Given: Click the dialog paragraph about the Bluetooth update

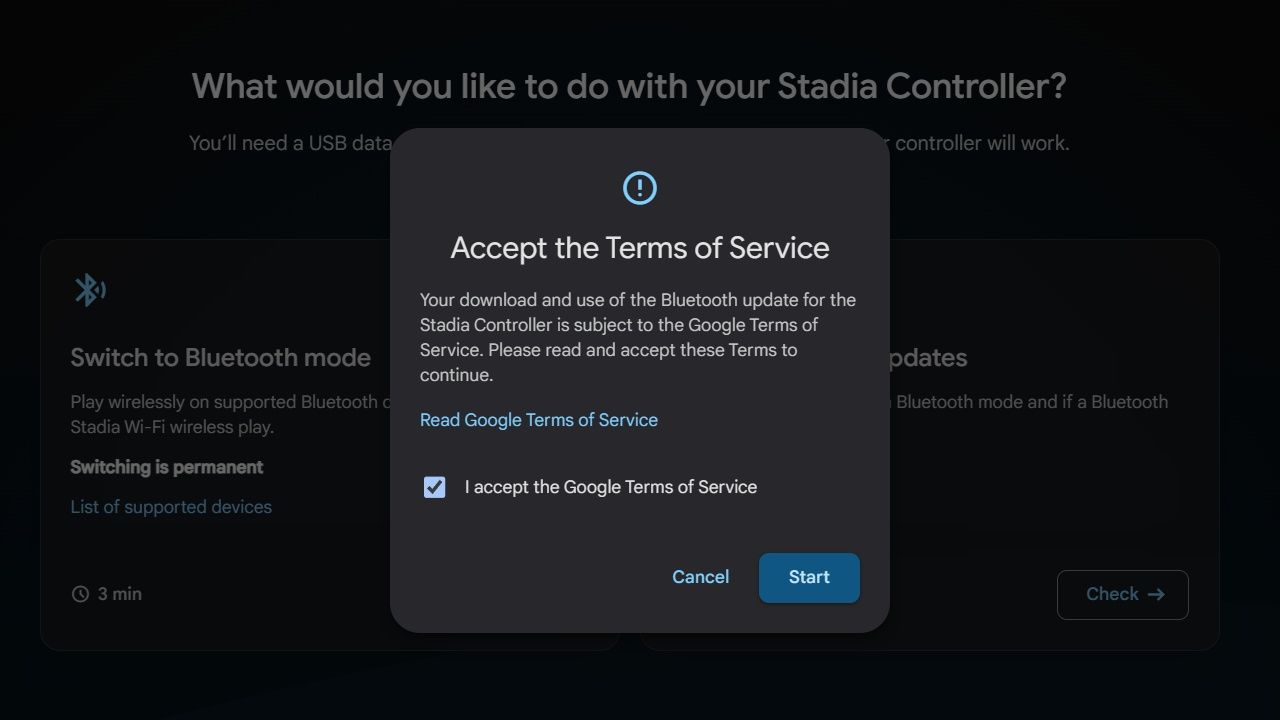Looking at the screenshot, I should (637, 337).
